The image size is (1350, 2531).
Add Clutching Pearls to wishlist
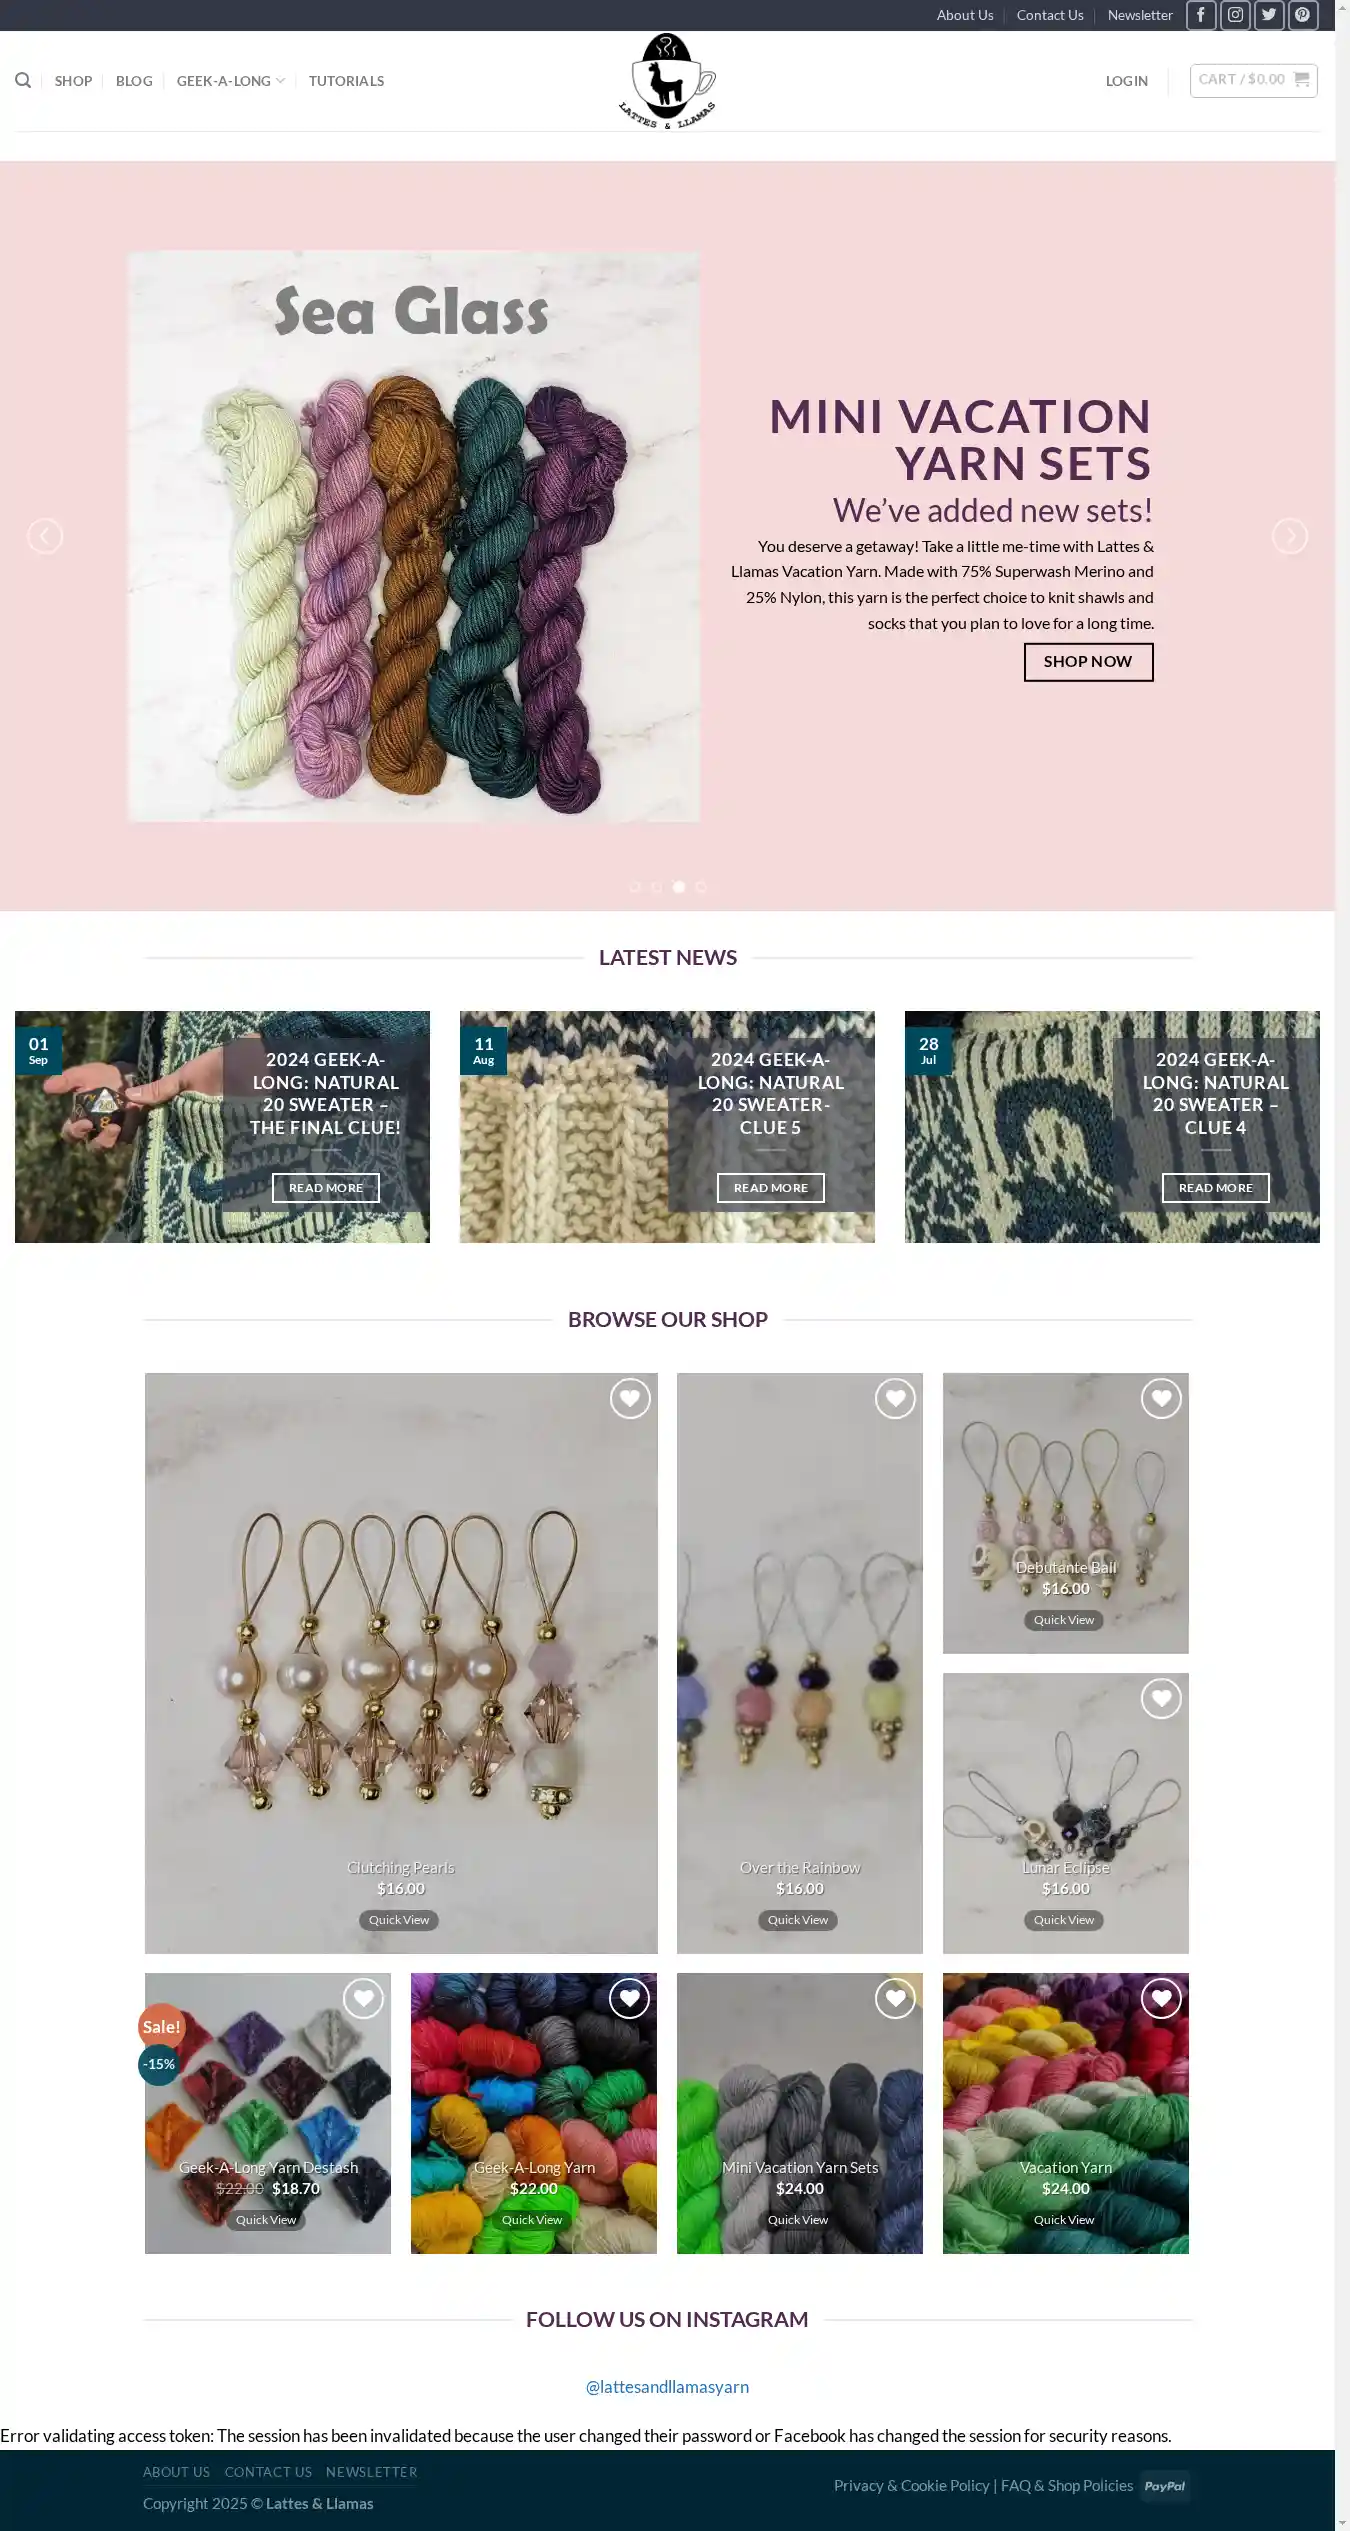coord(630,1398)
